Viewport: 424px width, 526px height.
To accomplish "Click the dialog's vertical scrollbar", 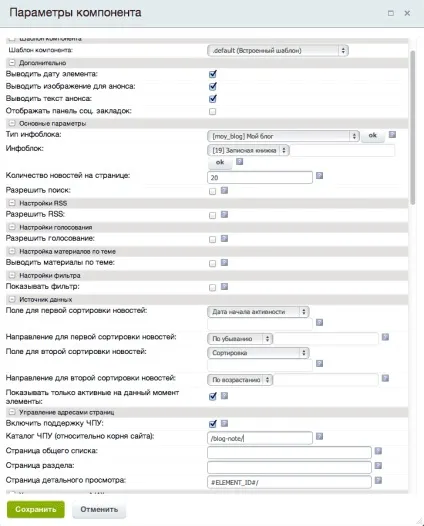I will [413, 127].
